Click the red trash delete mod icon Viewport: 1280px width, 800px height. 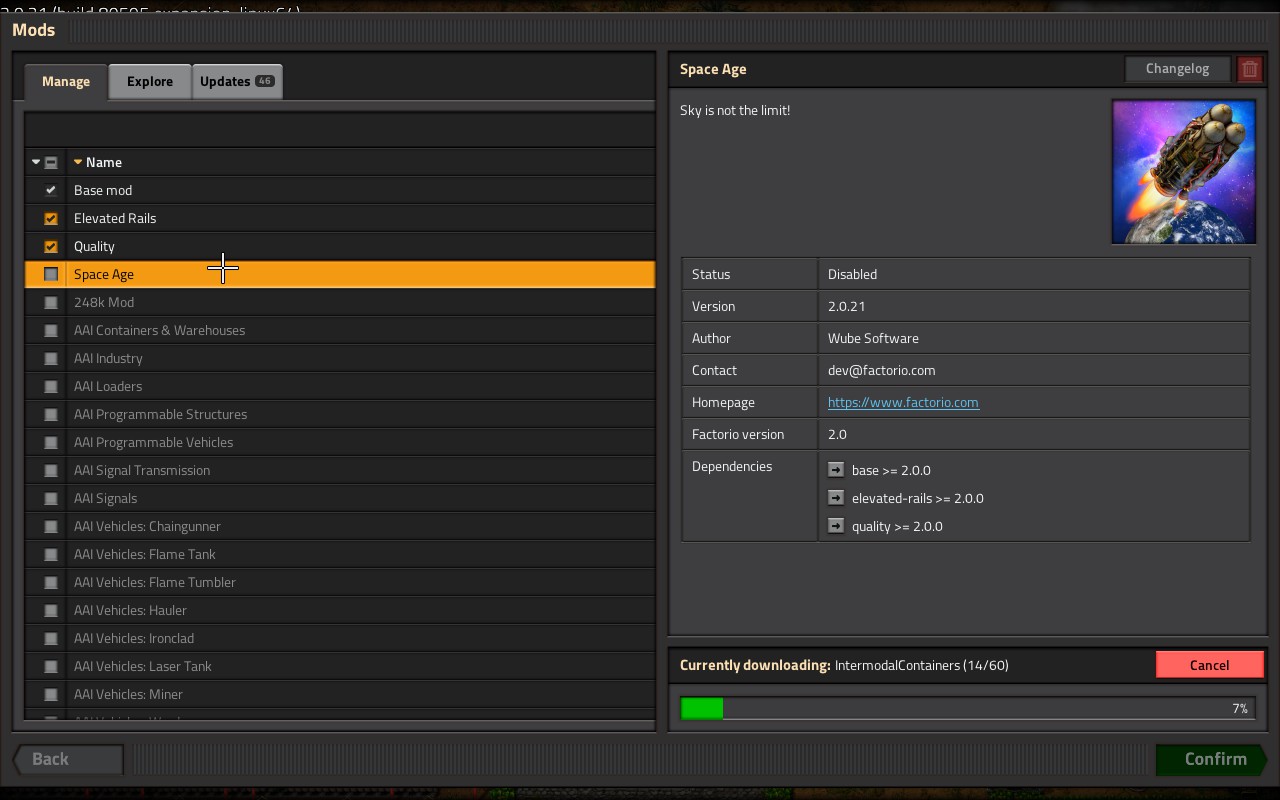[x=1250, y=69]
